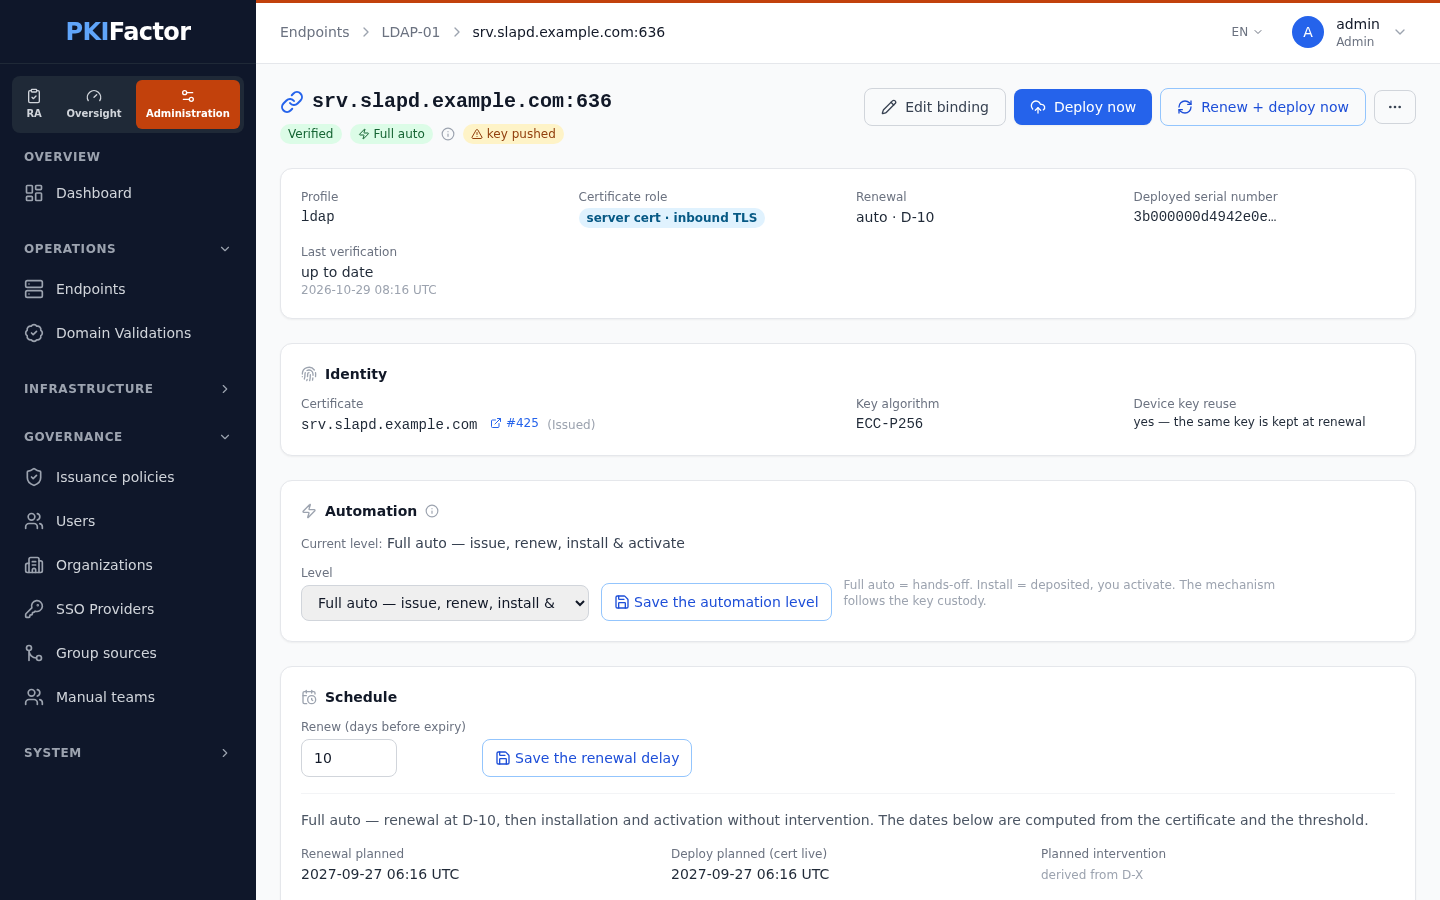This screenshot has width=1440, height=900.
Task: Click the Automation info icon
Action: (432, 511)
